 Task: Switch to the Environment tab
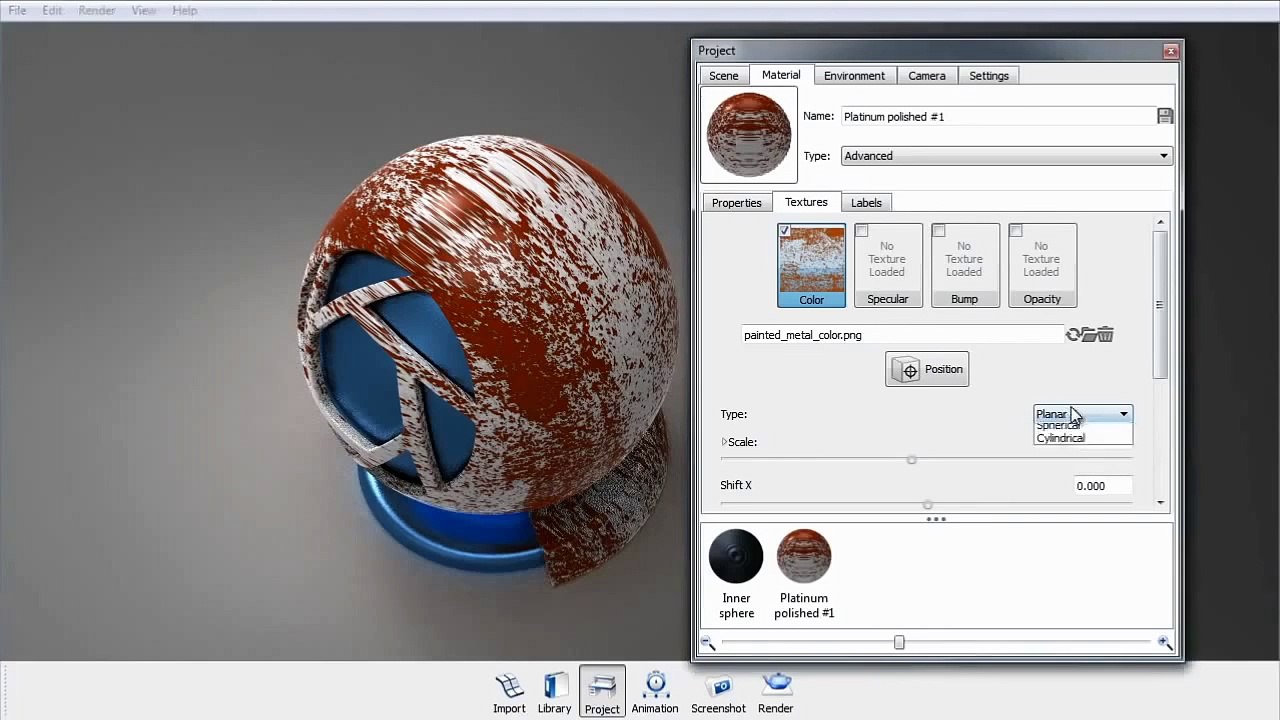[854, 76]
